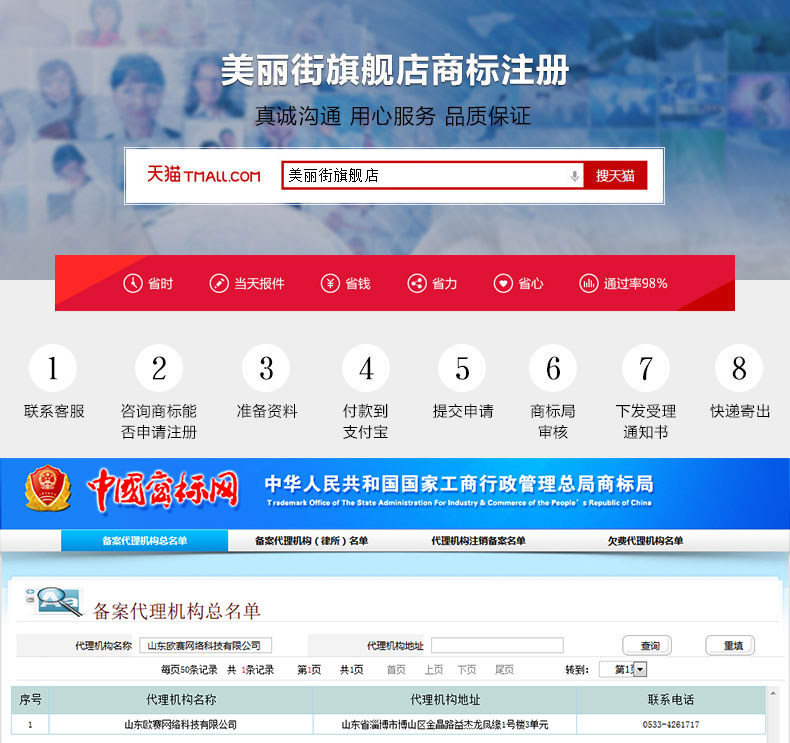Viewport: 790px width, 743px height.
Task: Select step 8 circle 快递寄出
Action: pos(739,368)
